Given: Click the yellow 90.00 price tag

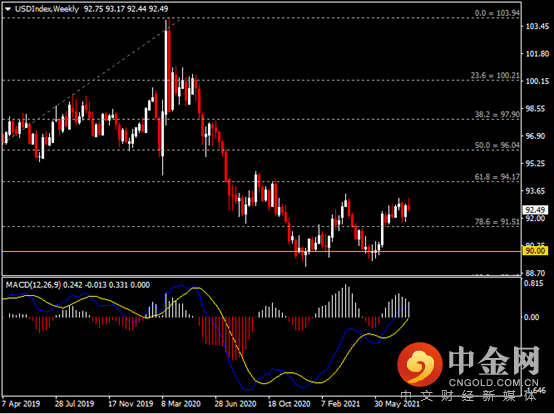Looking at the screenshot, I should pyautogui.click(x=535, y=251).
